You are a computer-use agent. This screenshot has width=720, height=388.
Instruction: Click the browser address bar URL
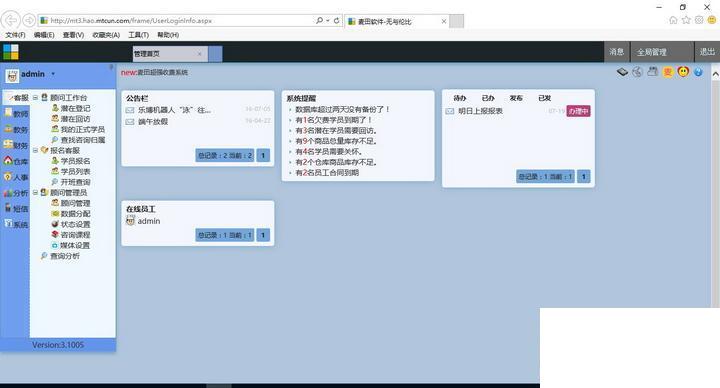click(131, 21)
